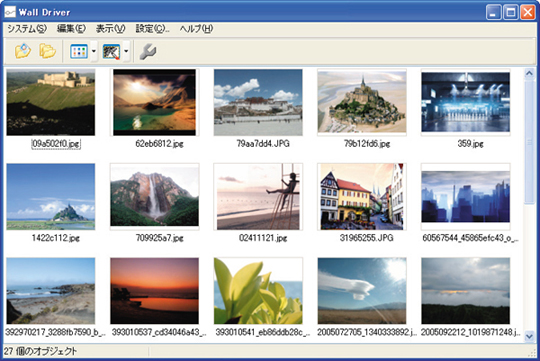Select the 62eb6812.jpg thumbnail
This screenshot has height=361, width=540.
tap(154, 102)
